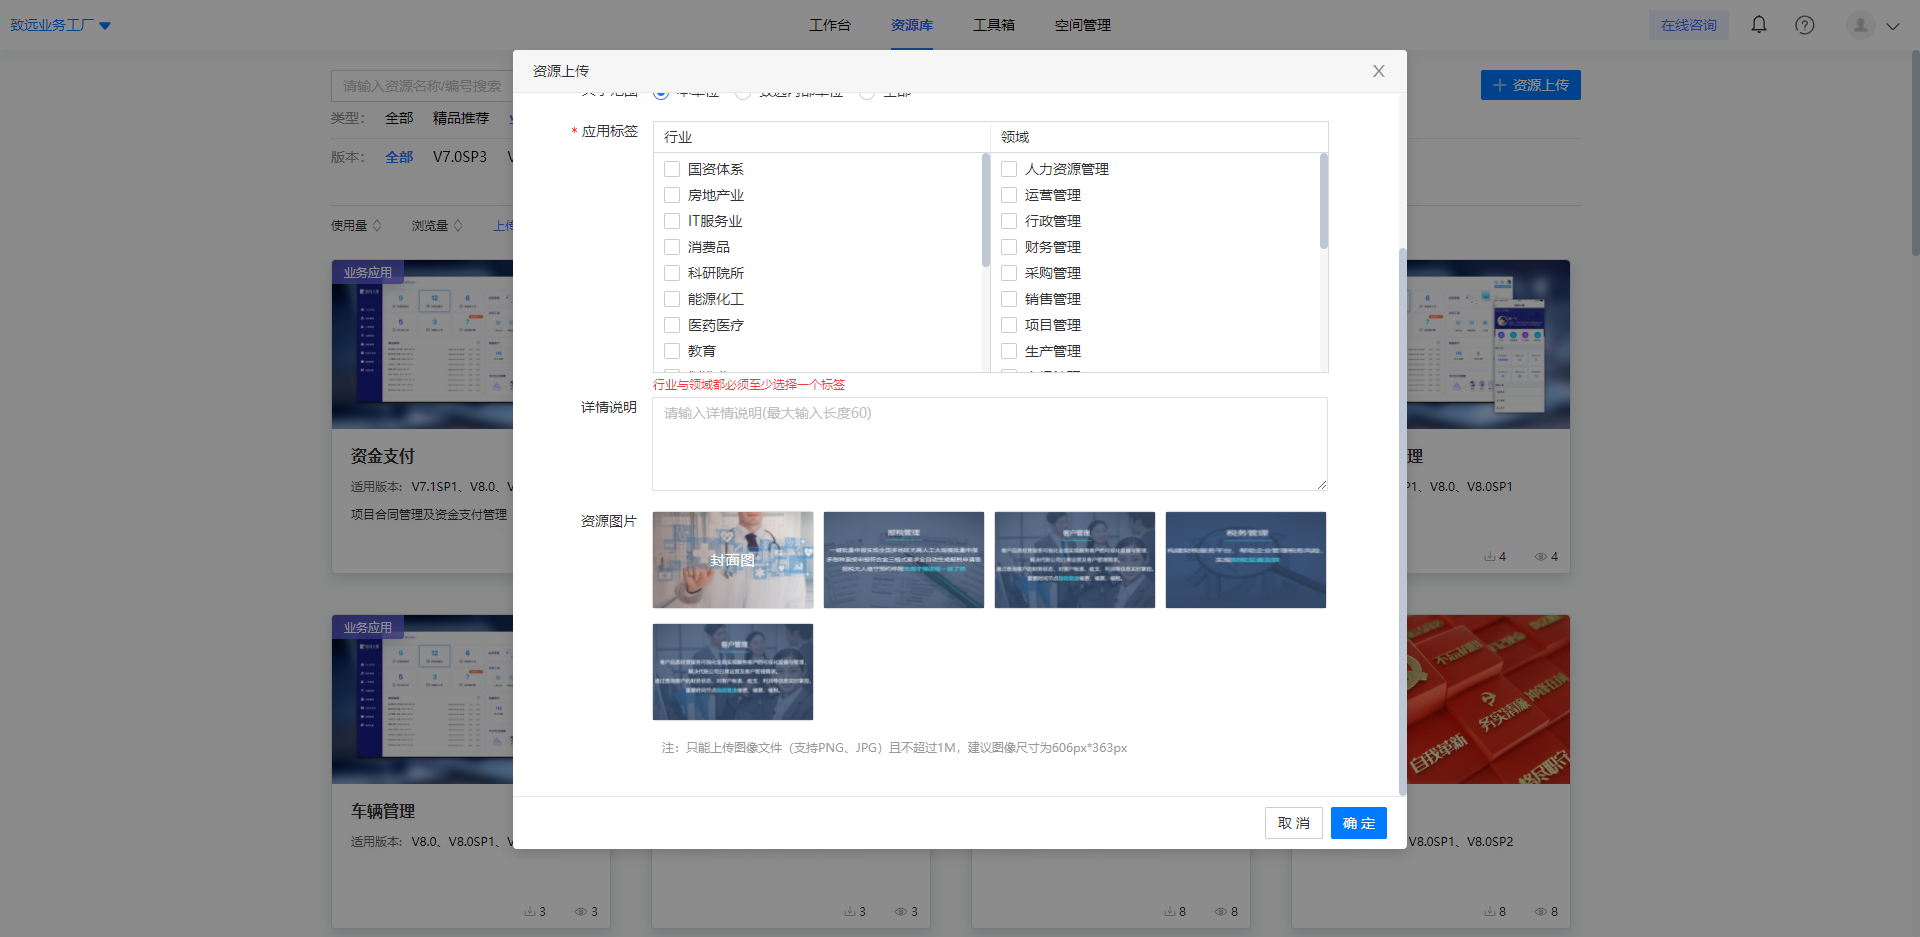
Task: Sort by 使用量
Action: tap(356, 226)
